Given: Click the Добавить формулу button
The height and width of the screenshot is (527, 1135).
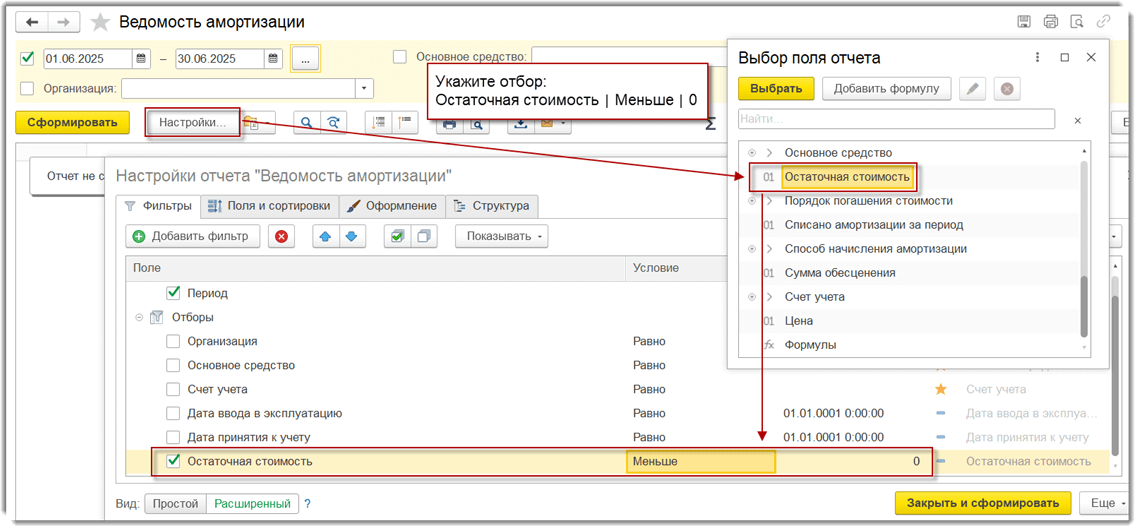Looking at the screenshot, I should [x=887, y=89].
